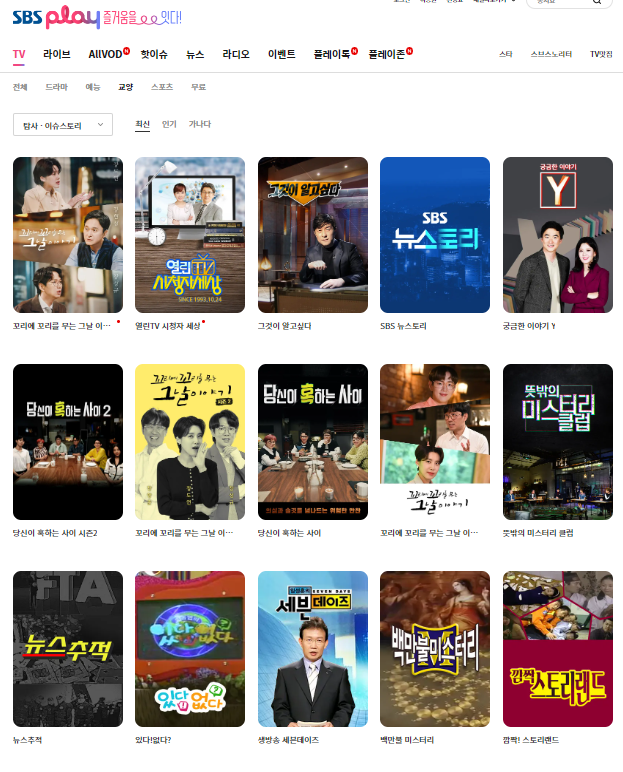Open the 세븐데이즈 poster
The image size is (623, 772).
coord(313,649)
